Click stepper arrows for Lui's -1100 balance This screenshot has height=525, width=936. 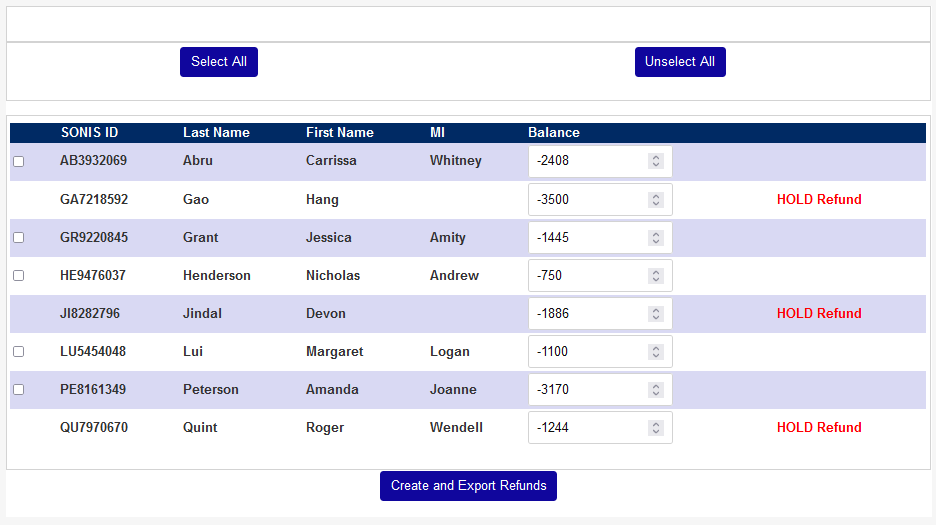(x=655, y=351)
